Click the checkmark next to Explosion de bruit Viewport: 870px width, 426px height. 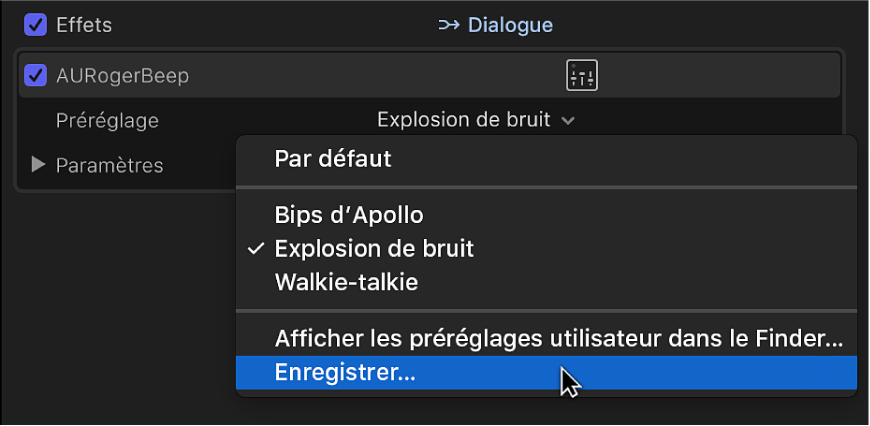click(x=256, y=249)
